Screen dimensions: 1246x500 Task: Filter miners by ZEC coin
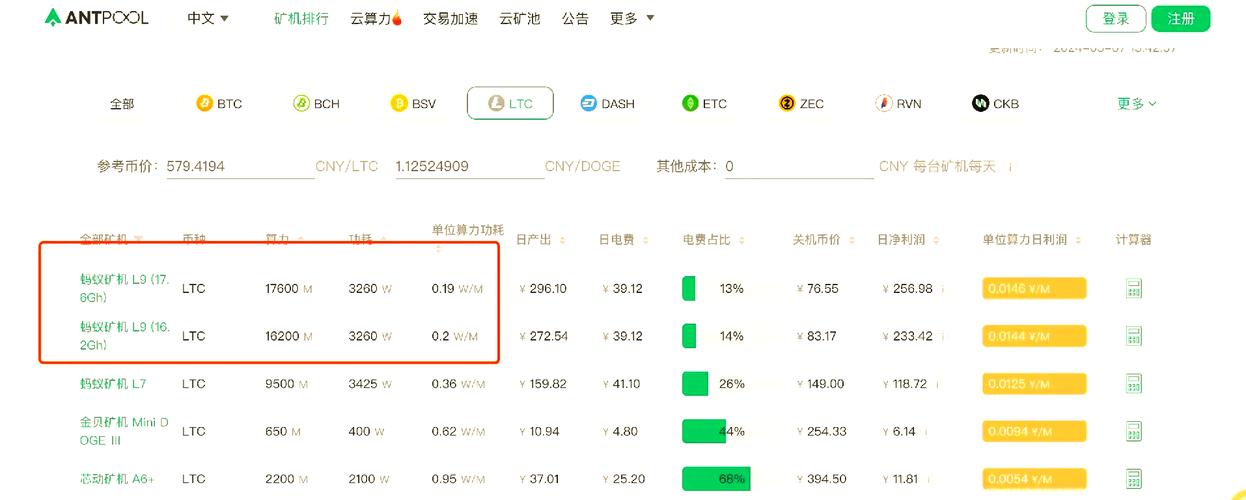click(801, 104)
